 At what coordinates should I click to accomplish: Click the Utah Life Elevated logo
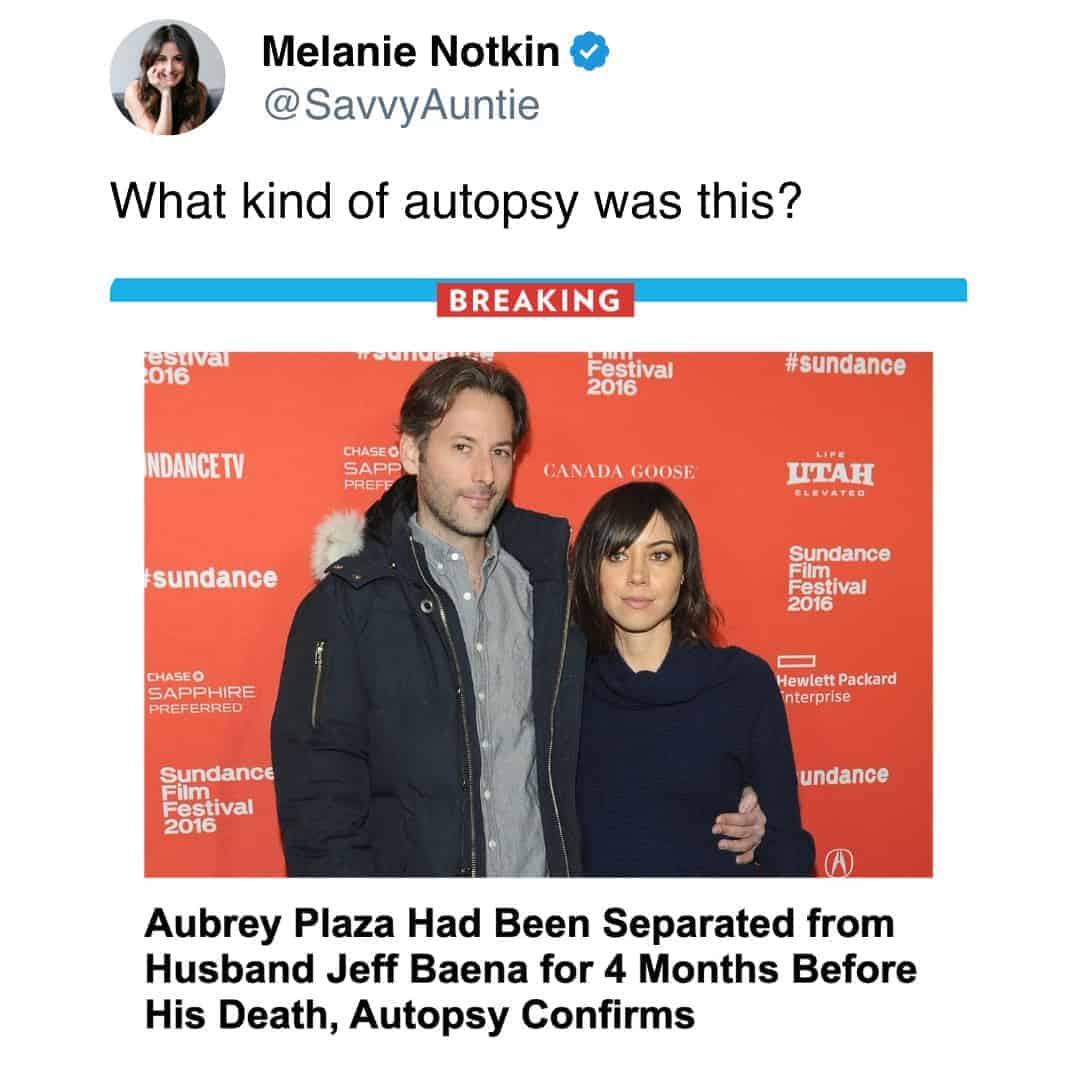click(829, 471)
